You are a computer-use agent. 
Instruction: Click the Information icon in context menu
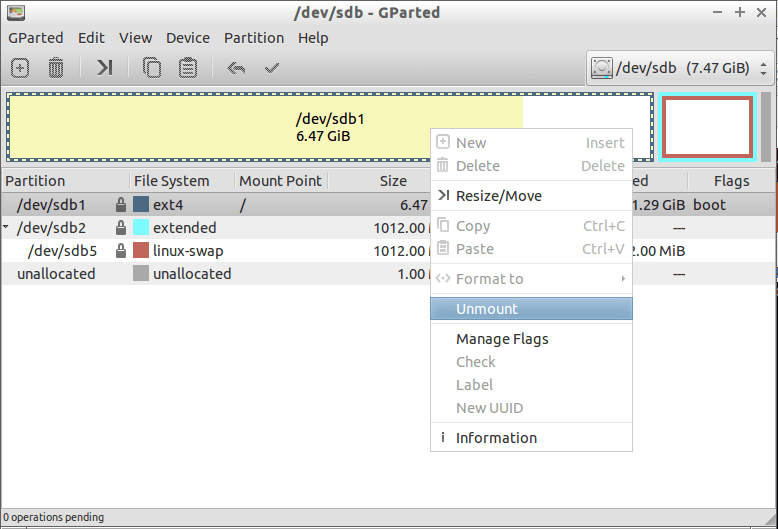coord(443,437)
